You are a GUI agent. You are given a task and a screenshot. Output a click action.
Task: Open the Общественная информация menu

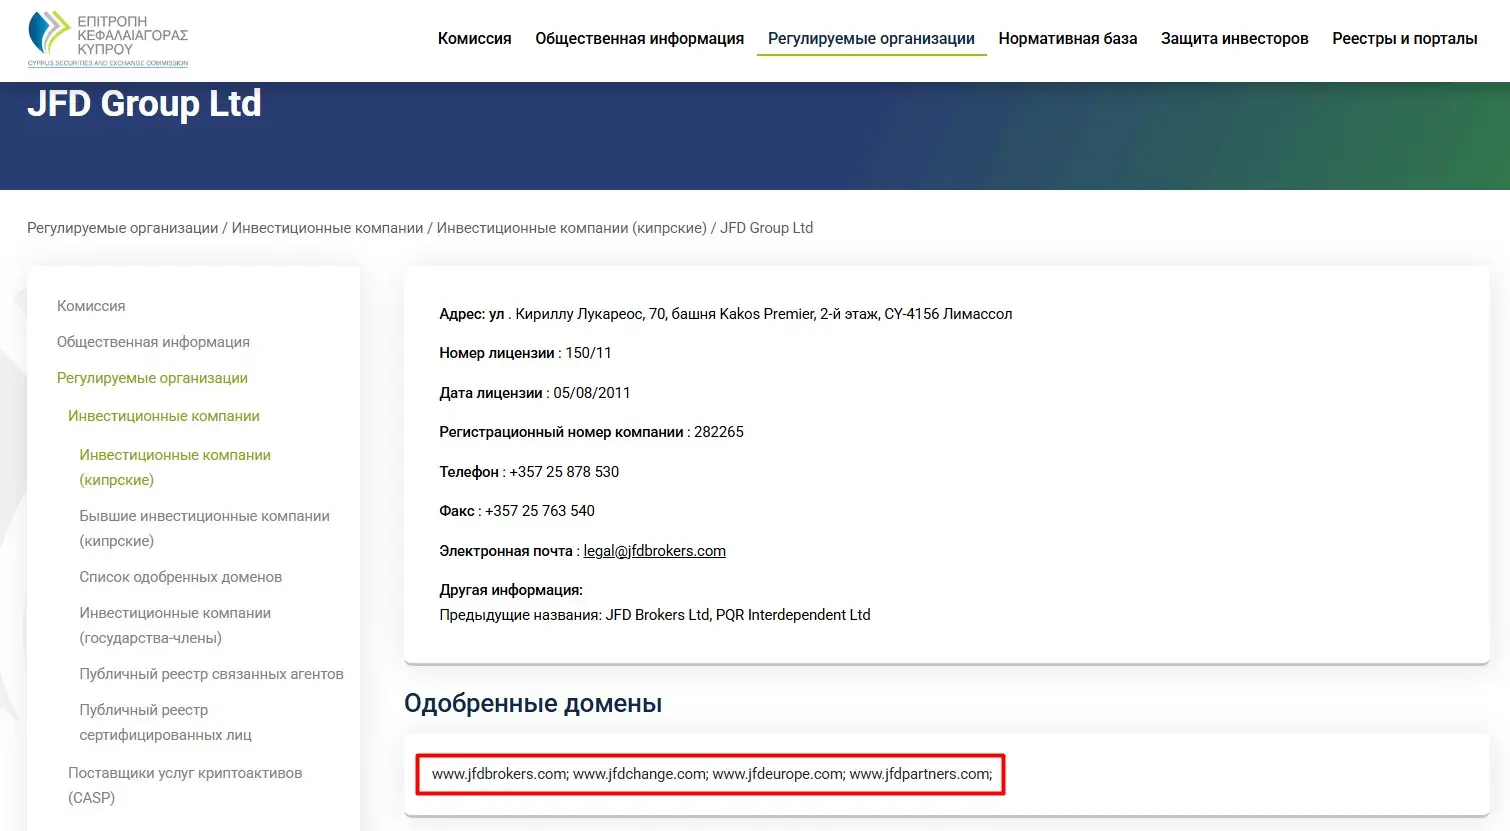click(x=638, y=38)
